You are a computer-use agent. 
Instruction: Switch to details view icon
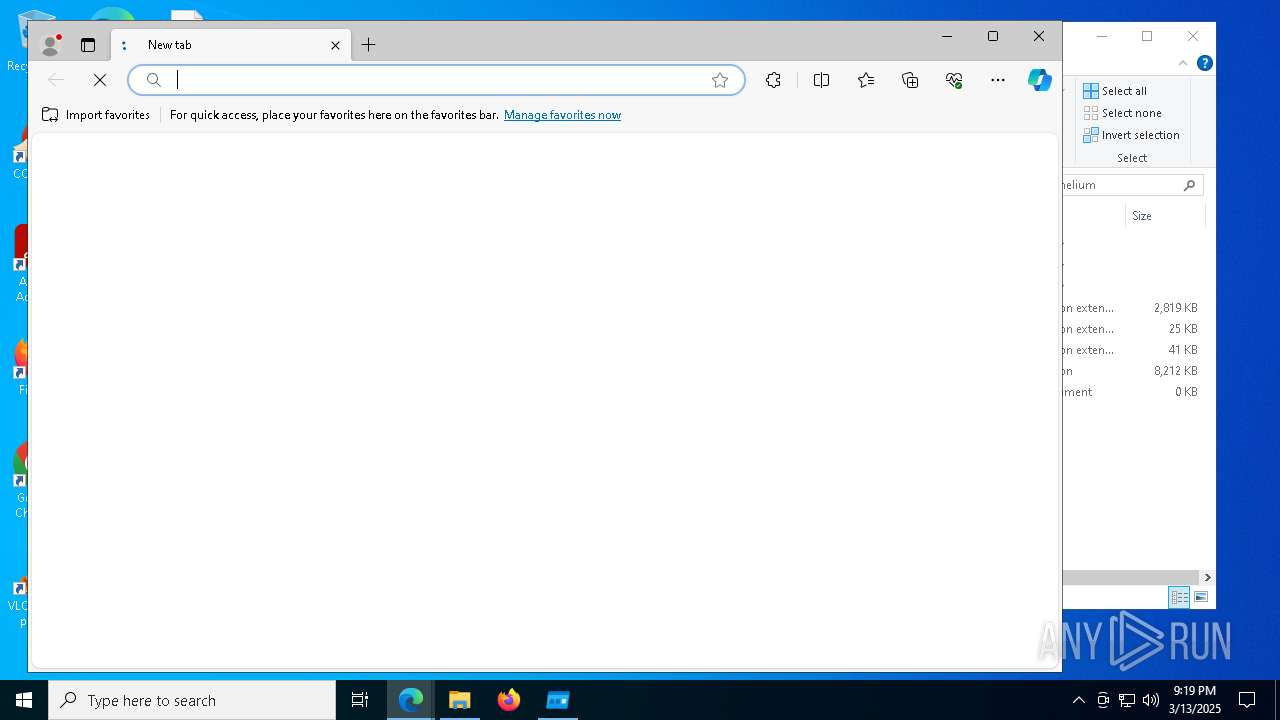click(x=1179, y=597)
